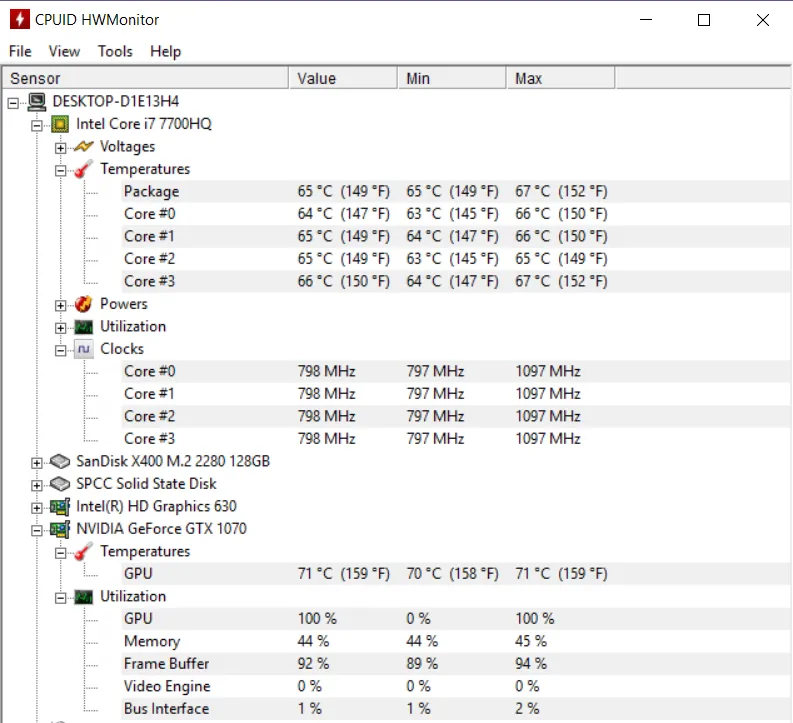Click the Value column header
The image size is (793, 723).
coord(343,78)
